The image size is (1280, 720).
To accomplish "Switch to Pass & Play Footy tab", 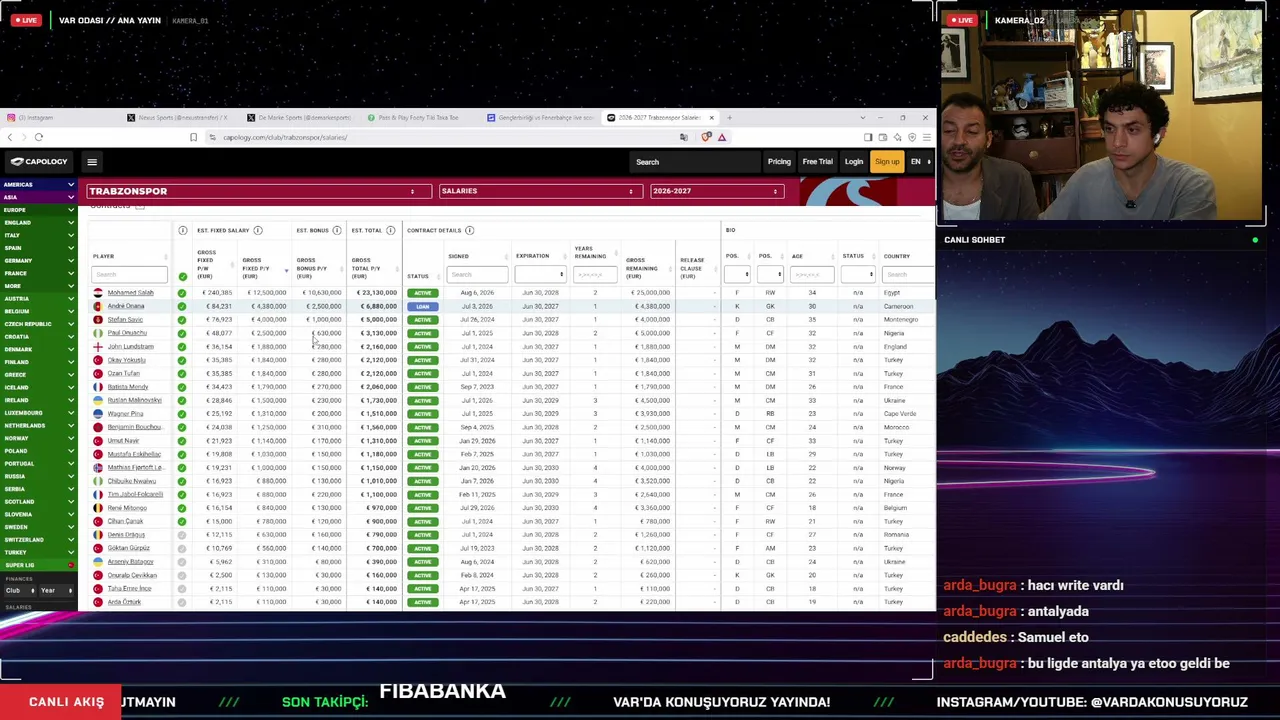I will point(420,118).
